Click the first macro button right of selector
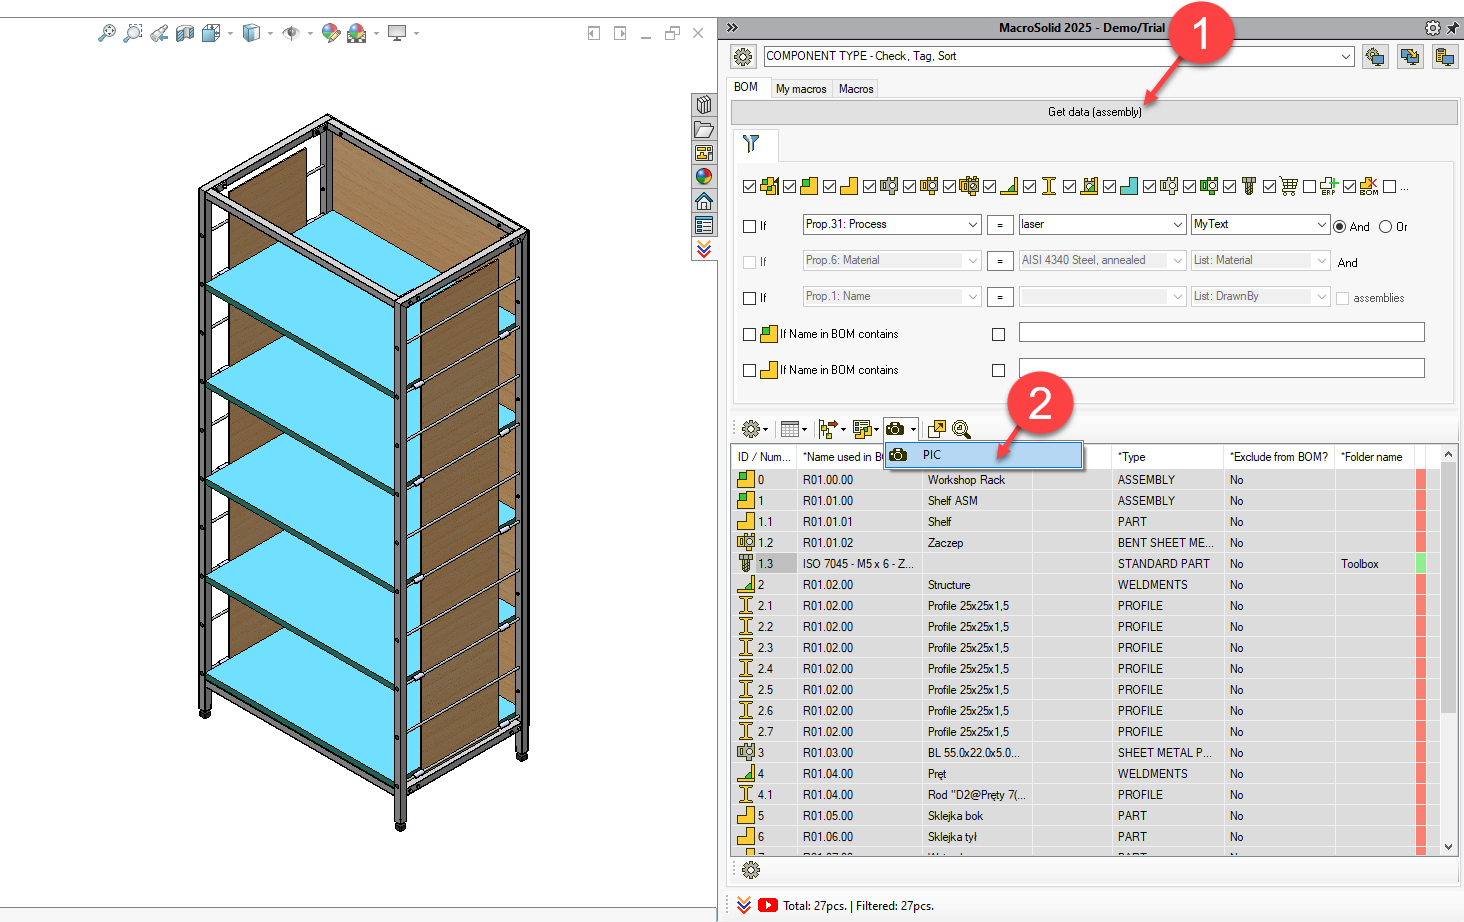This screenshot has height=922, width=1464. [x=1375, y=57]
